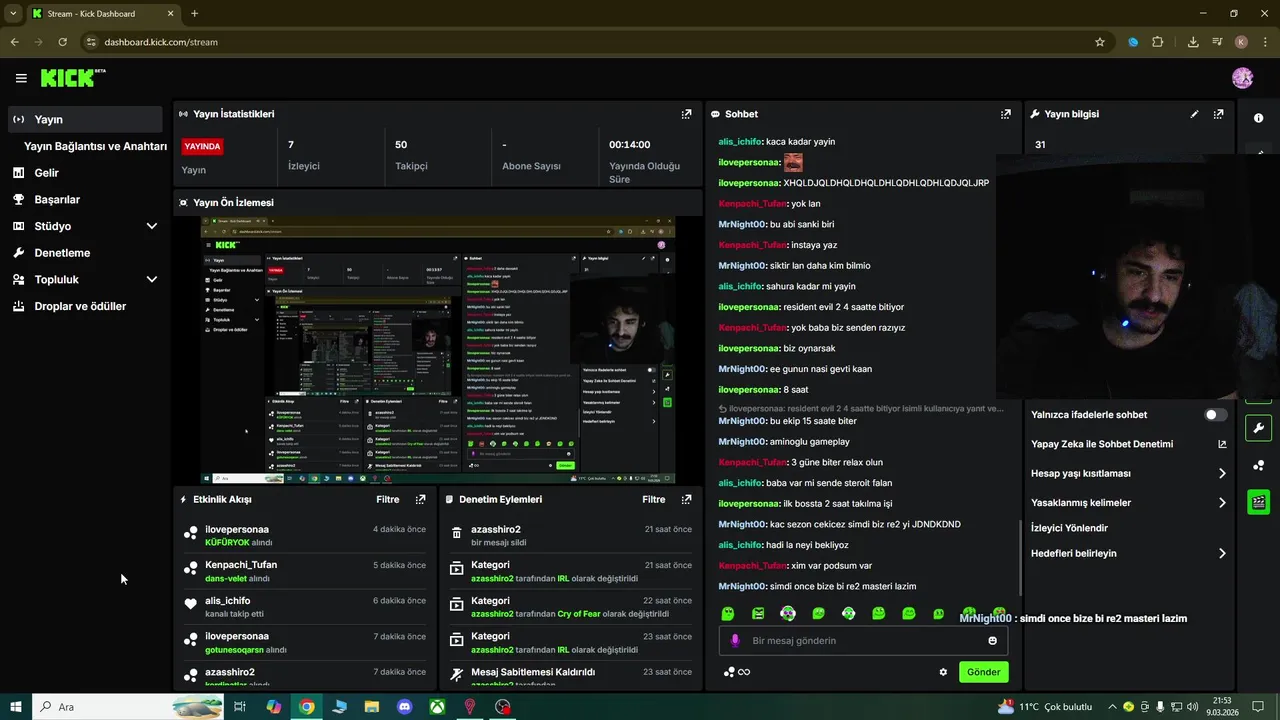This screenshot has width=1280, height=720.
Task: Select the wrench tool in right rail
Action: (x=1259, y=429)
